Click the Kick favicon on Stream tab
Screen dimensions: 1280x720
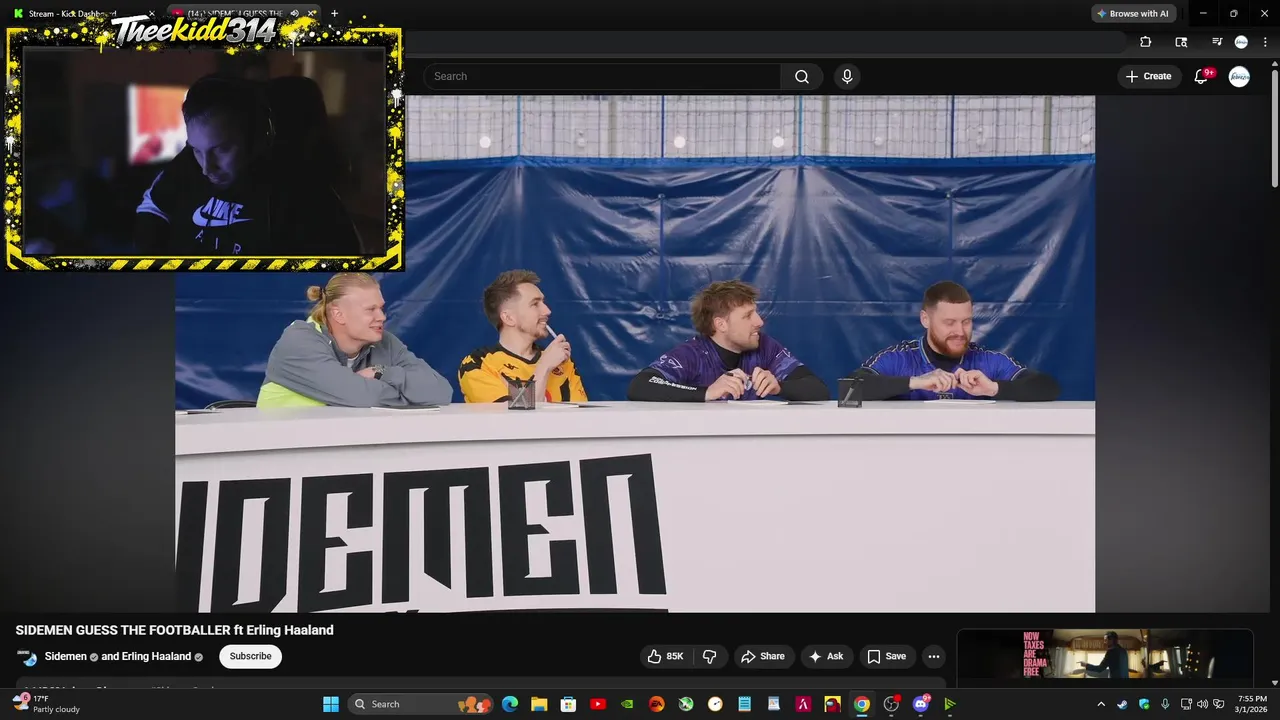[x=18, y=13]
